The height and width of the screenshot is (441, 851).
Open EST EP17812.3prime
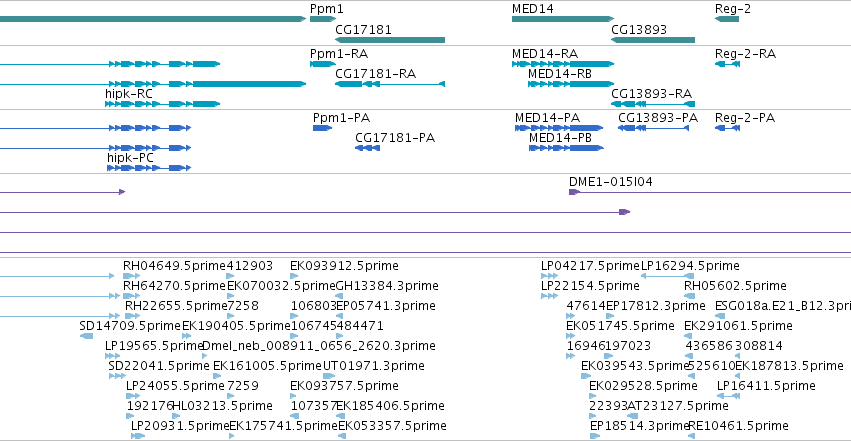pyautogui.click(x=656, y=306)
